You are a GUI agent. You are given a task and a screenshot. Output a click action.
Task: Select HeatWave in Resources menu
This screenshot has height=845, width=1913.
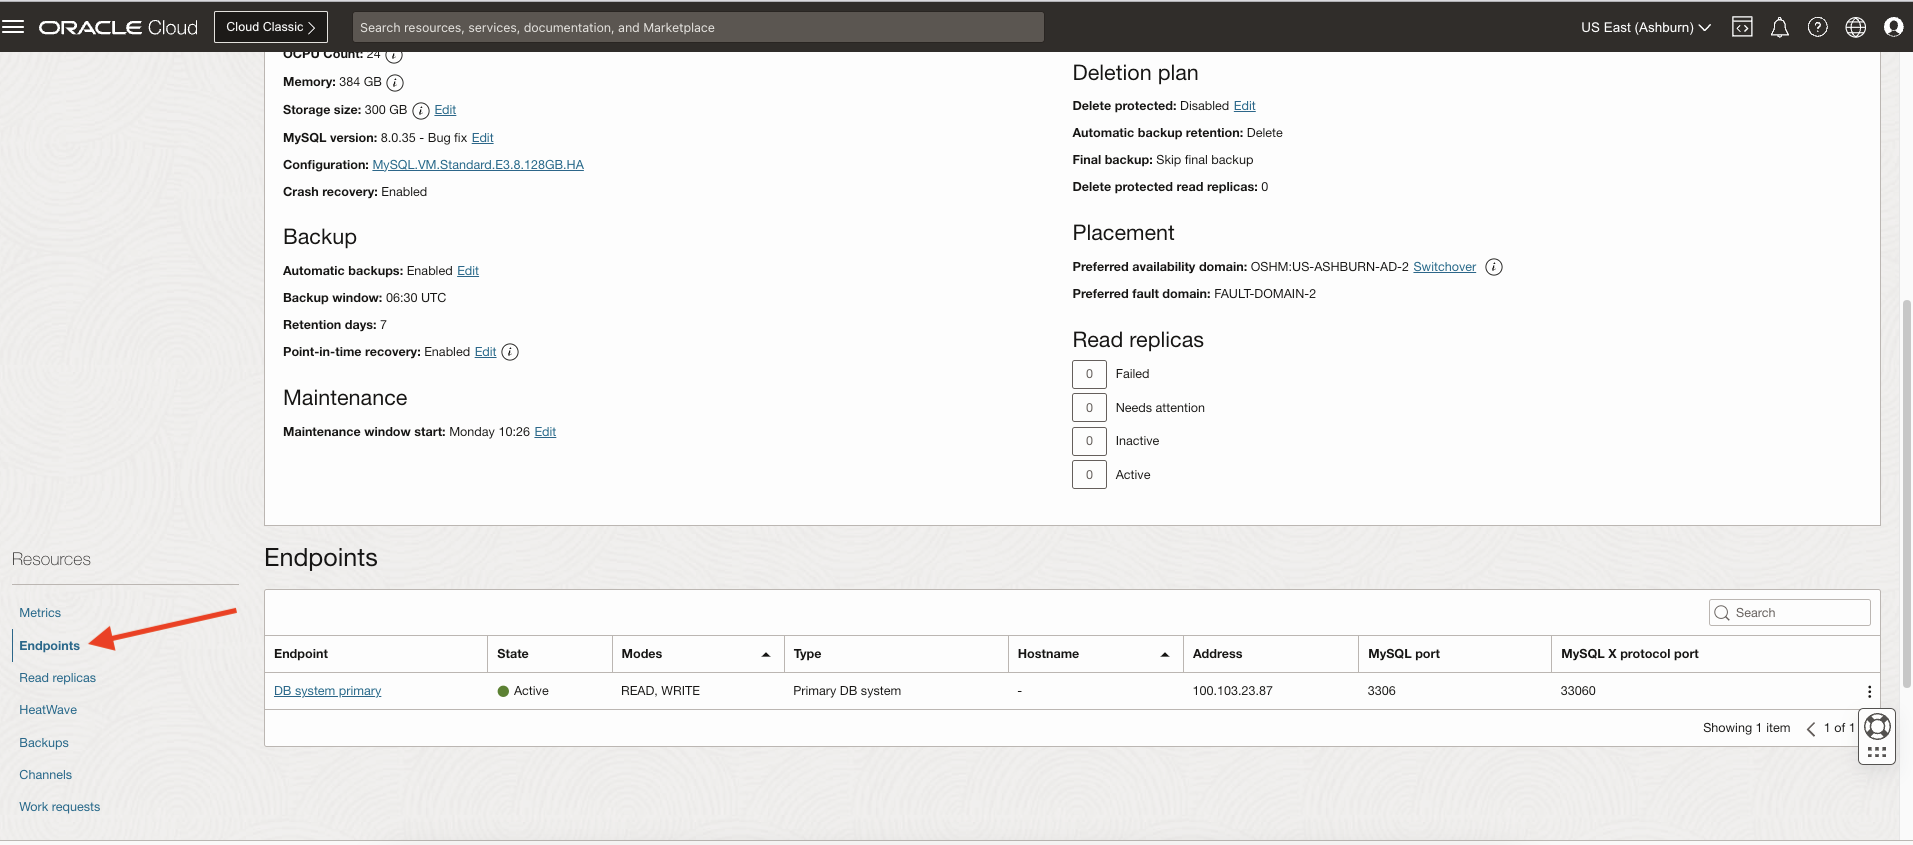click(x=48, y=710)
